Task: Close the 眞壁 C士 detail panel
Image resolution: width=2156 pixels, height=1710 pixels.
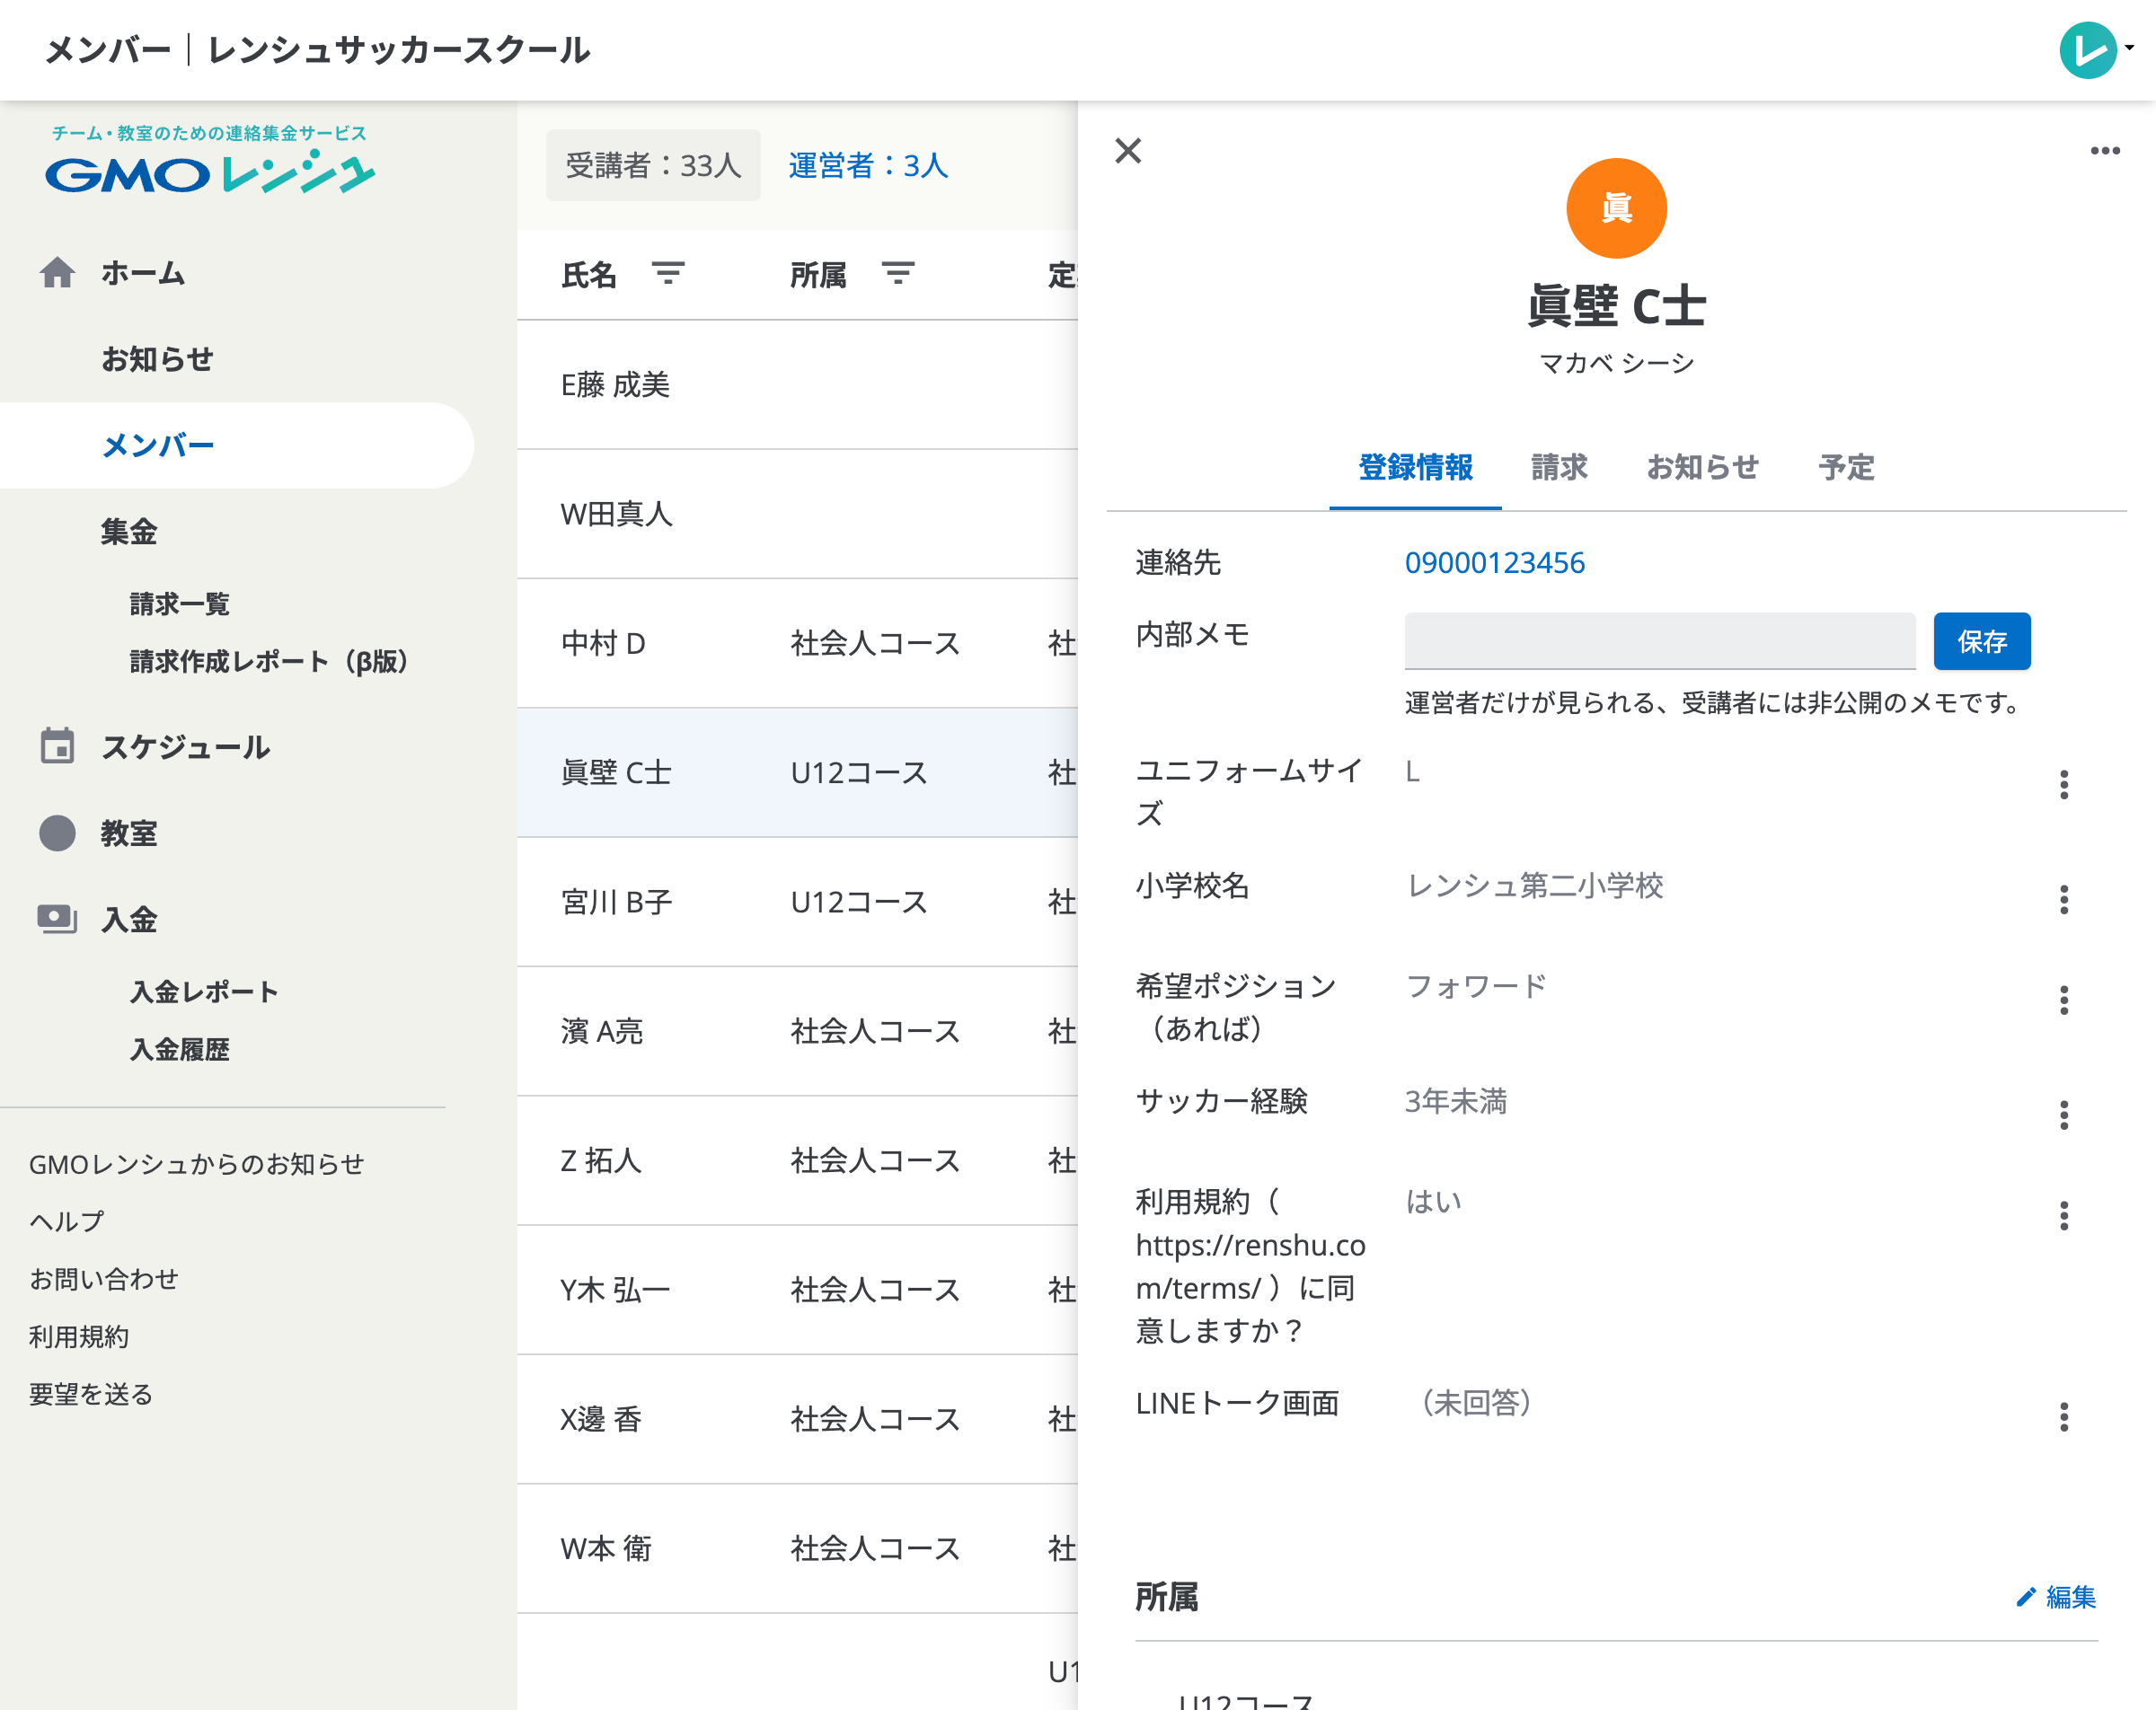Action: (x=1129, y=151)
